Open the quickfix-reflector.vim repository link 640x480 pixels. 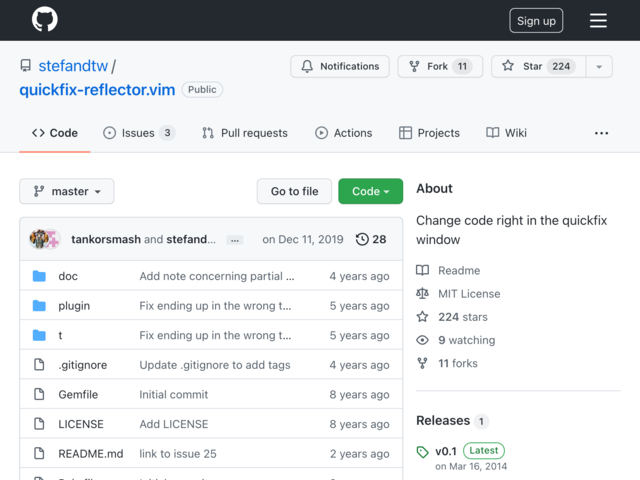[x=97, y=90]
